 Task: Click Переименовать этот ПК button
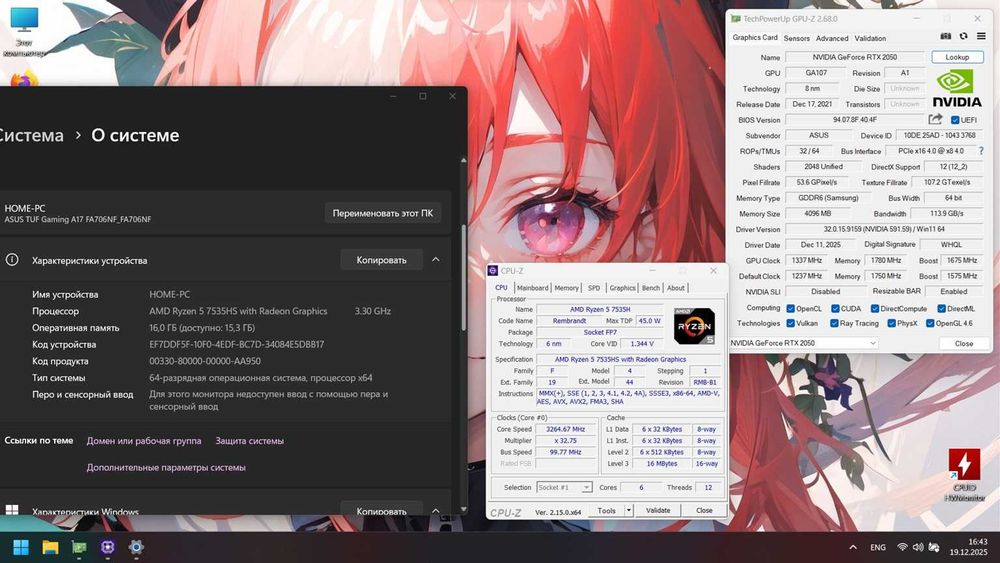click(383, 213)
